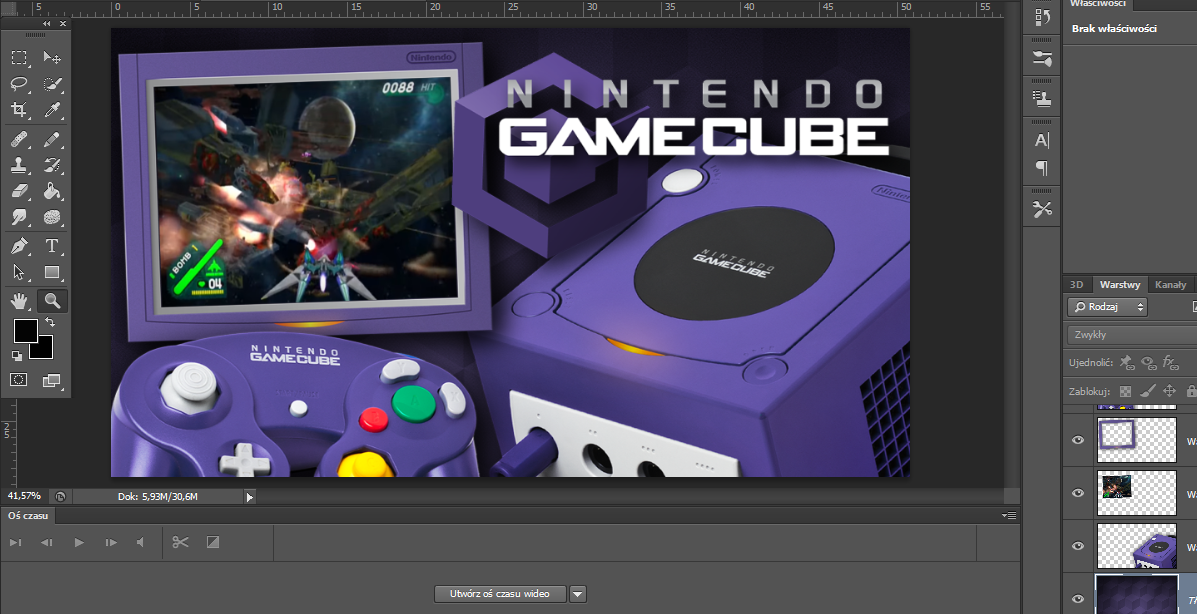This screenshot has height=614, width=1197.
Task: Lock transparent pixels in Zablokuj row
Action: (x=1125, y=391)
